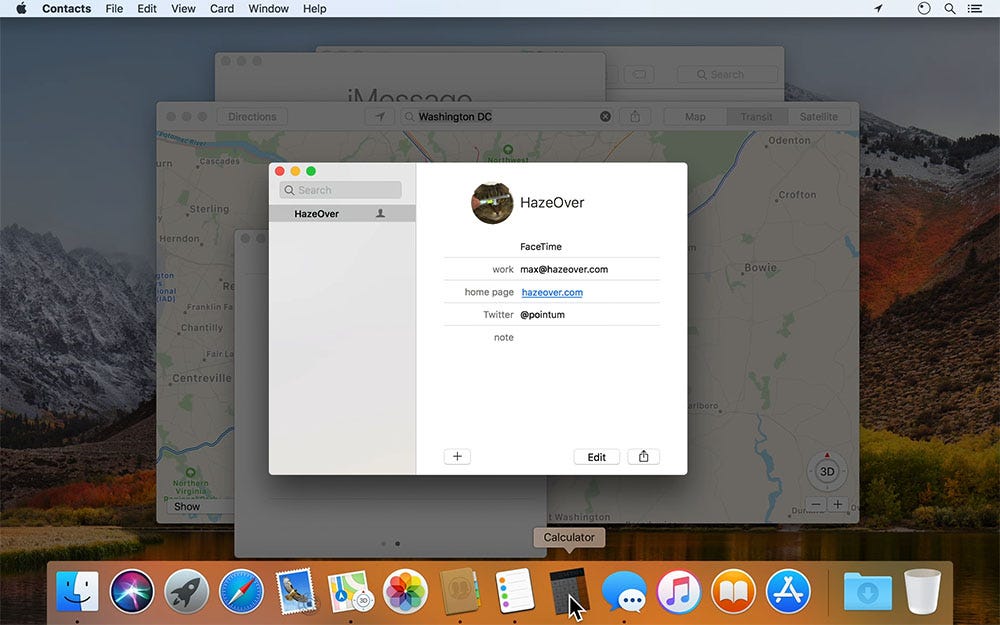The image size is (1000, 625).
Task: Open Downloads folder in Dock
Action: [868, 591]
